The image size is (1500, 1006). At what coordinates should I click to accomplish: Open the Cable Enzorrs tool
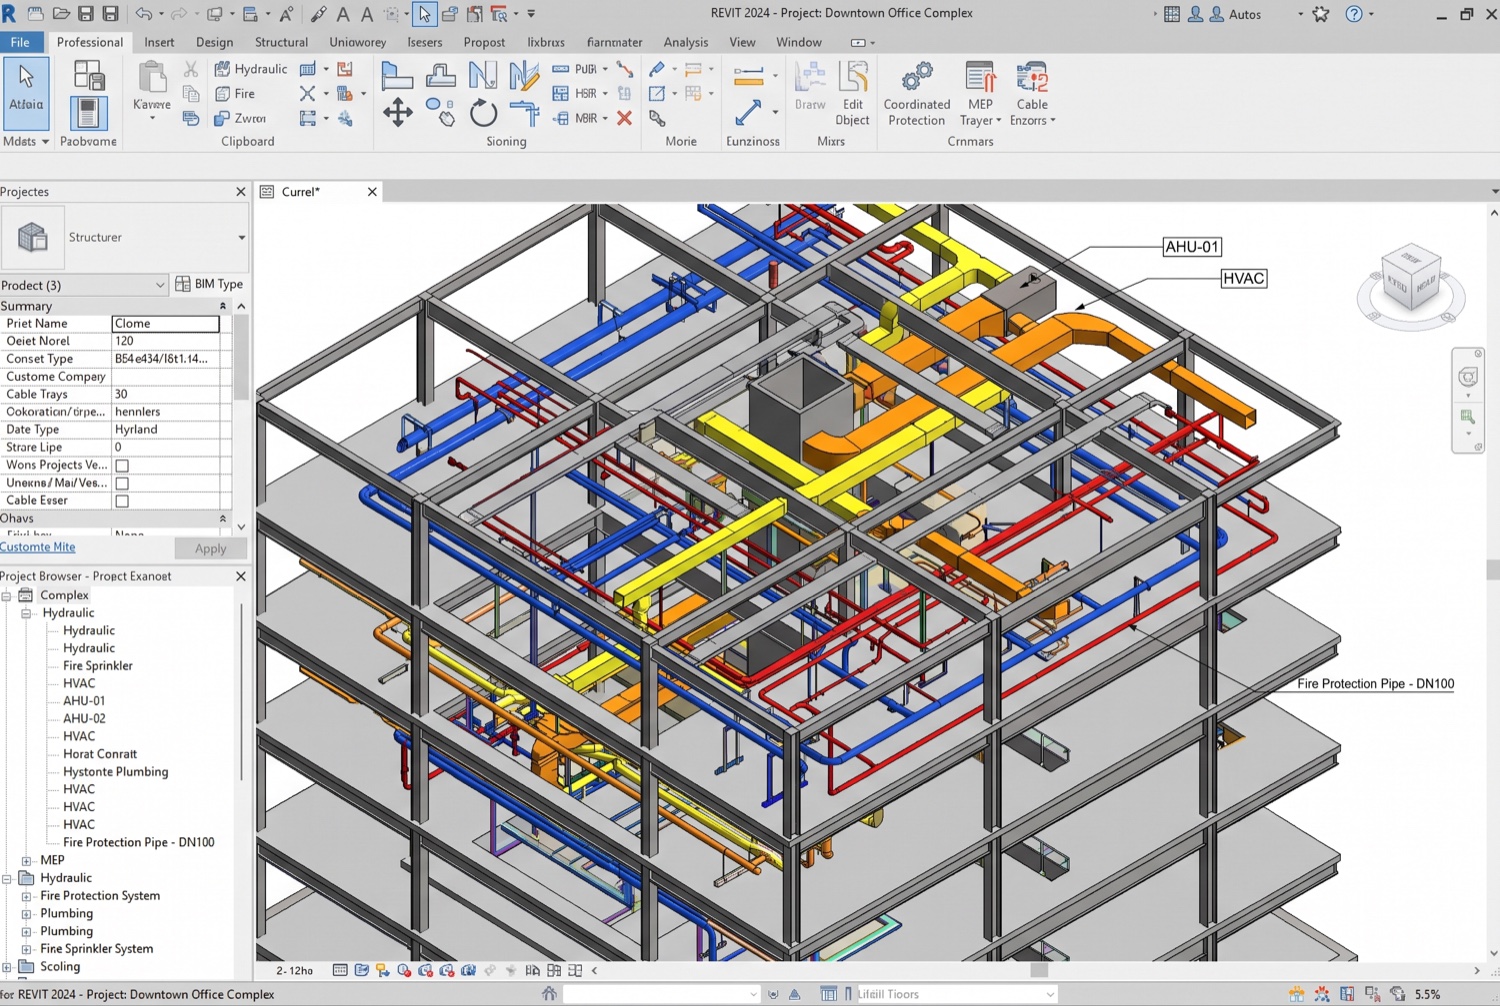click(x=1032, y=94)
